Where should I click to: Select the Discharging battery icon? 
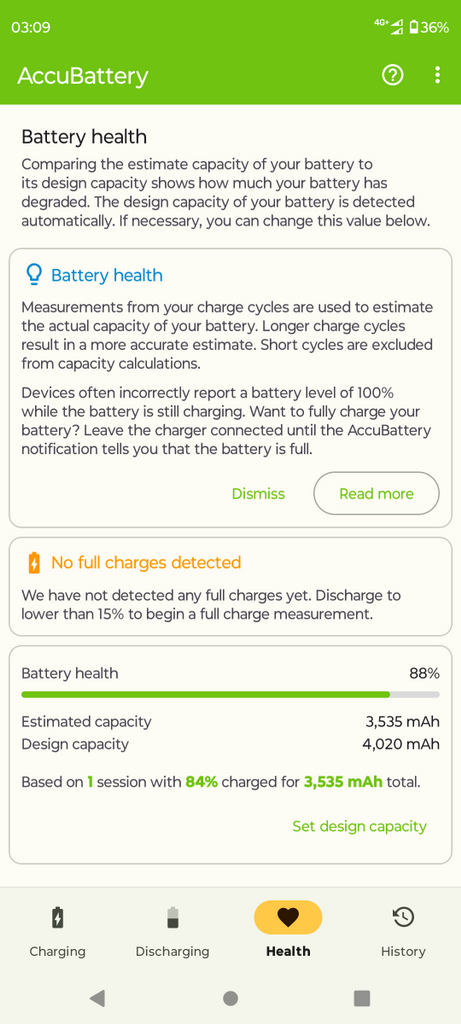coord(172,918)
